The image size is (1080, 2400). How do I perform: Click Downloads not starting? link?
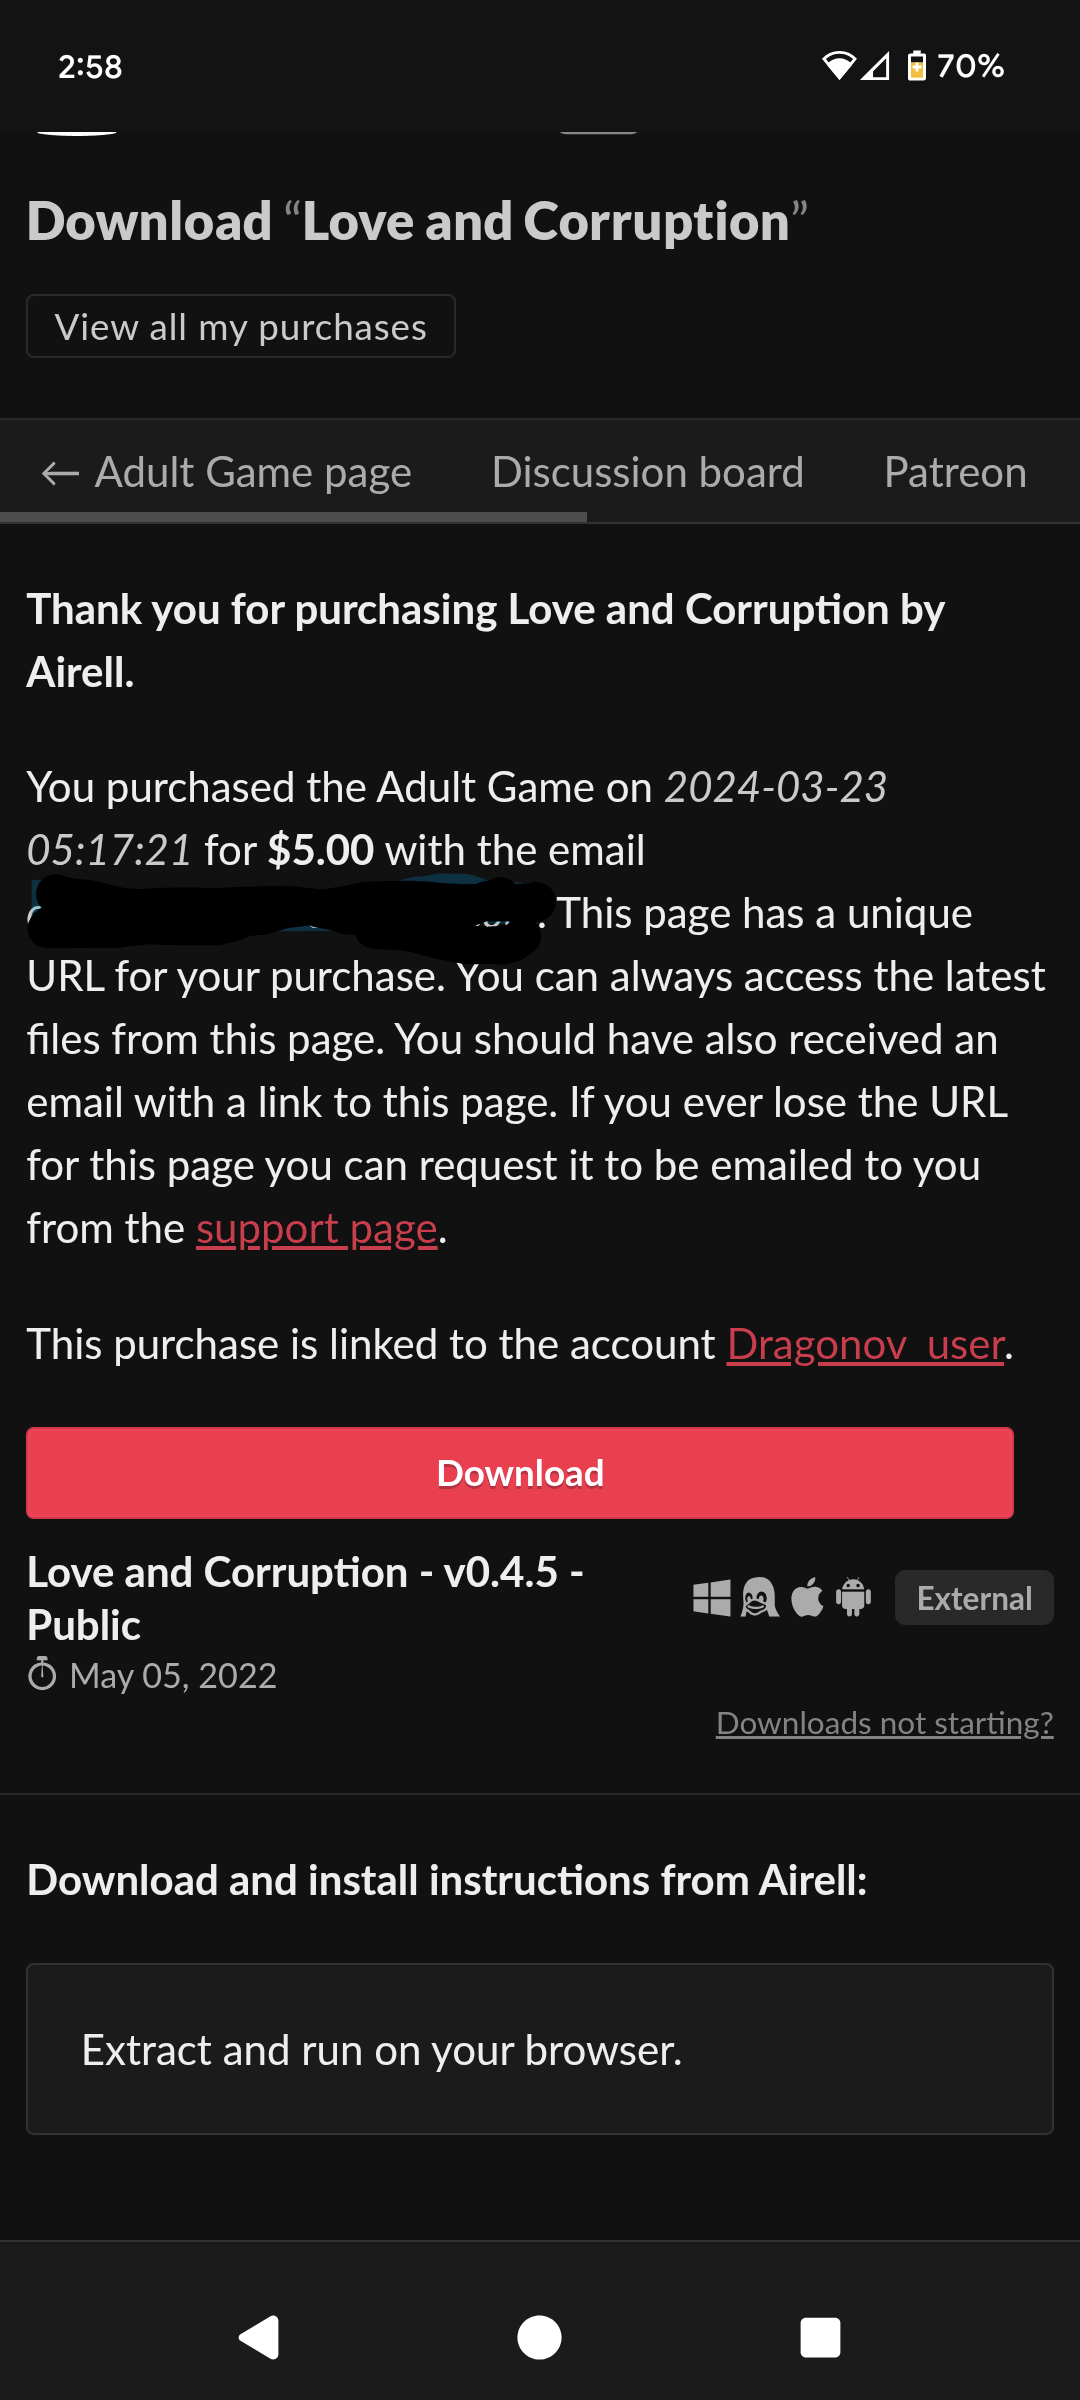[884, 1723]
